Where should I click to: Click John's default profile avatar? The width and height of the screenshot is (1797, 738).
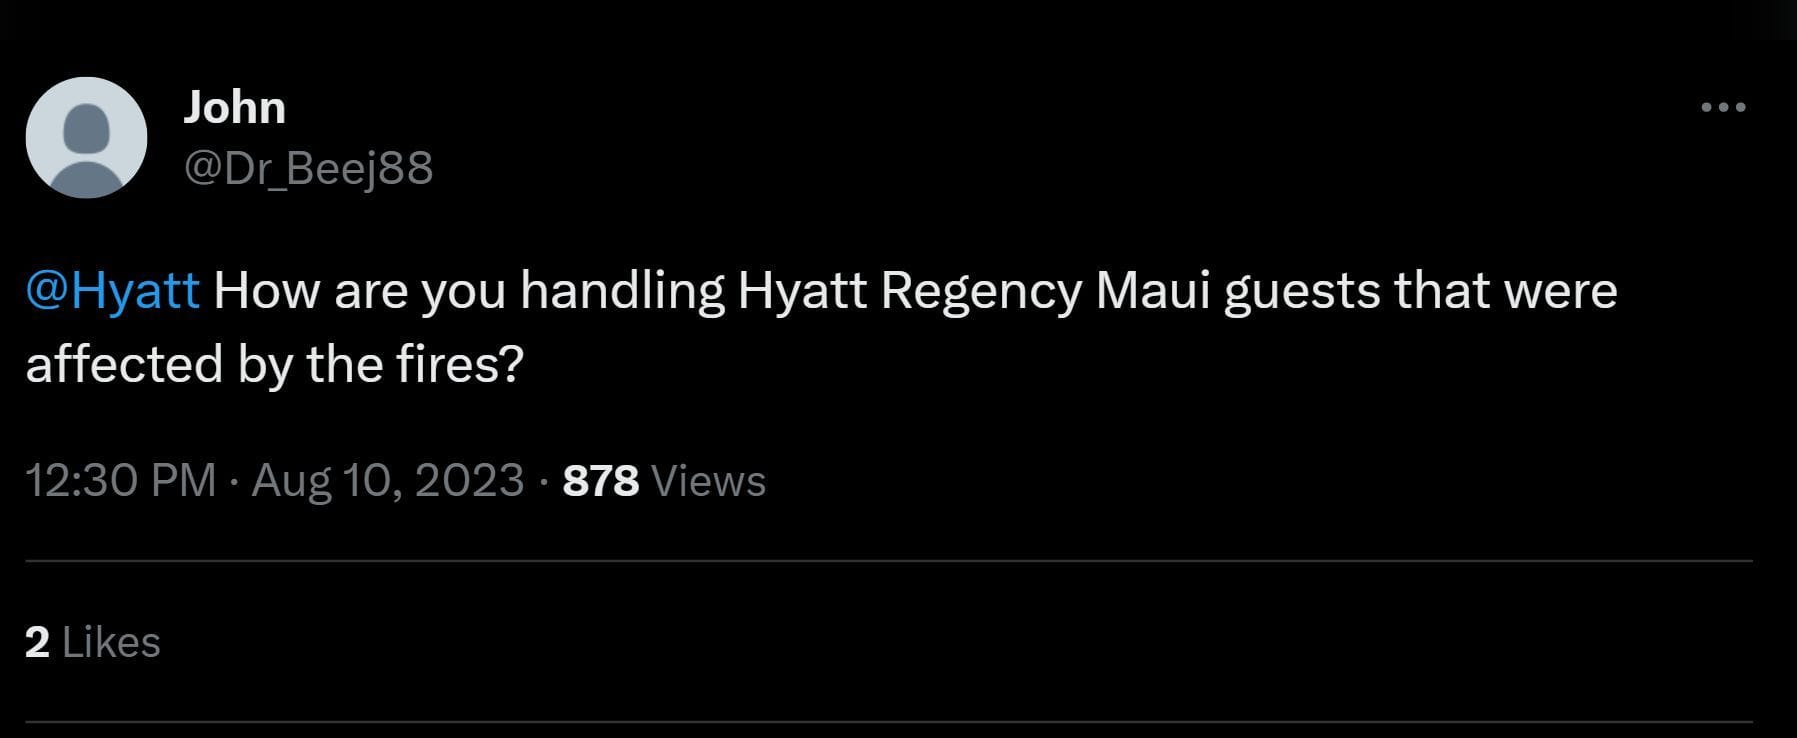click(x=86, y=137)
